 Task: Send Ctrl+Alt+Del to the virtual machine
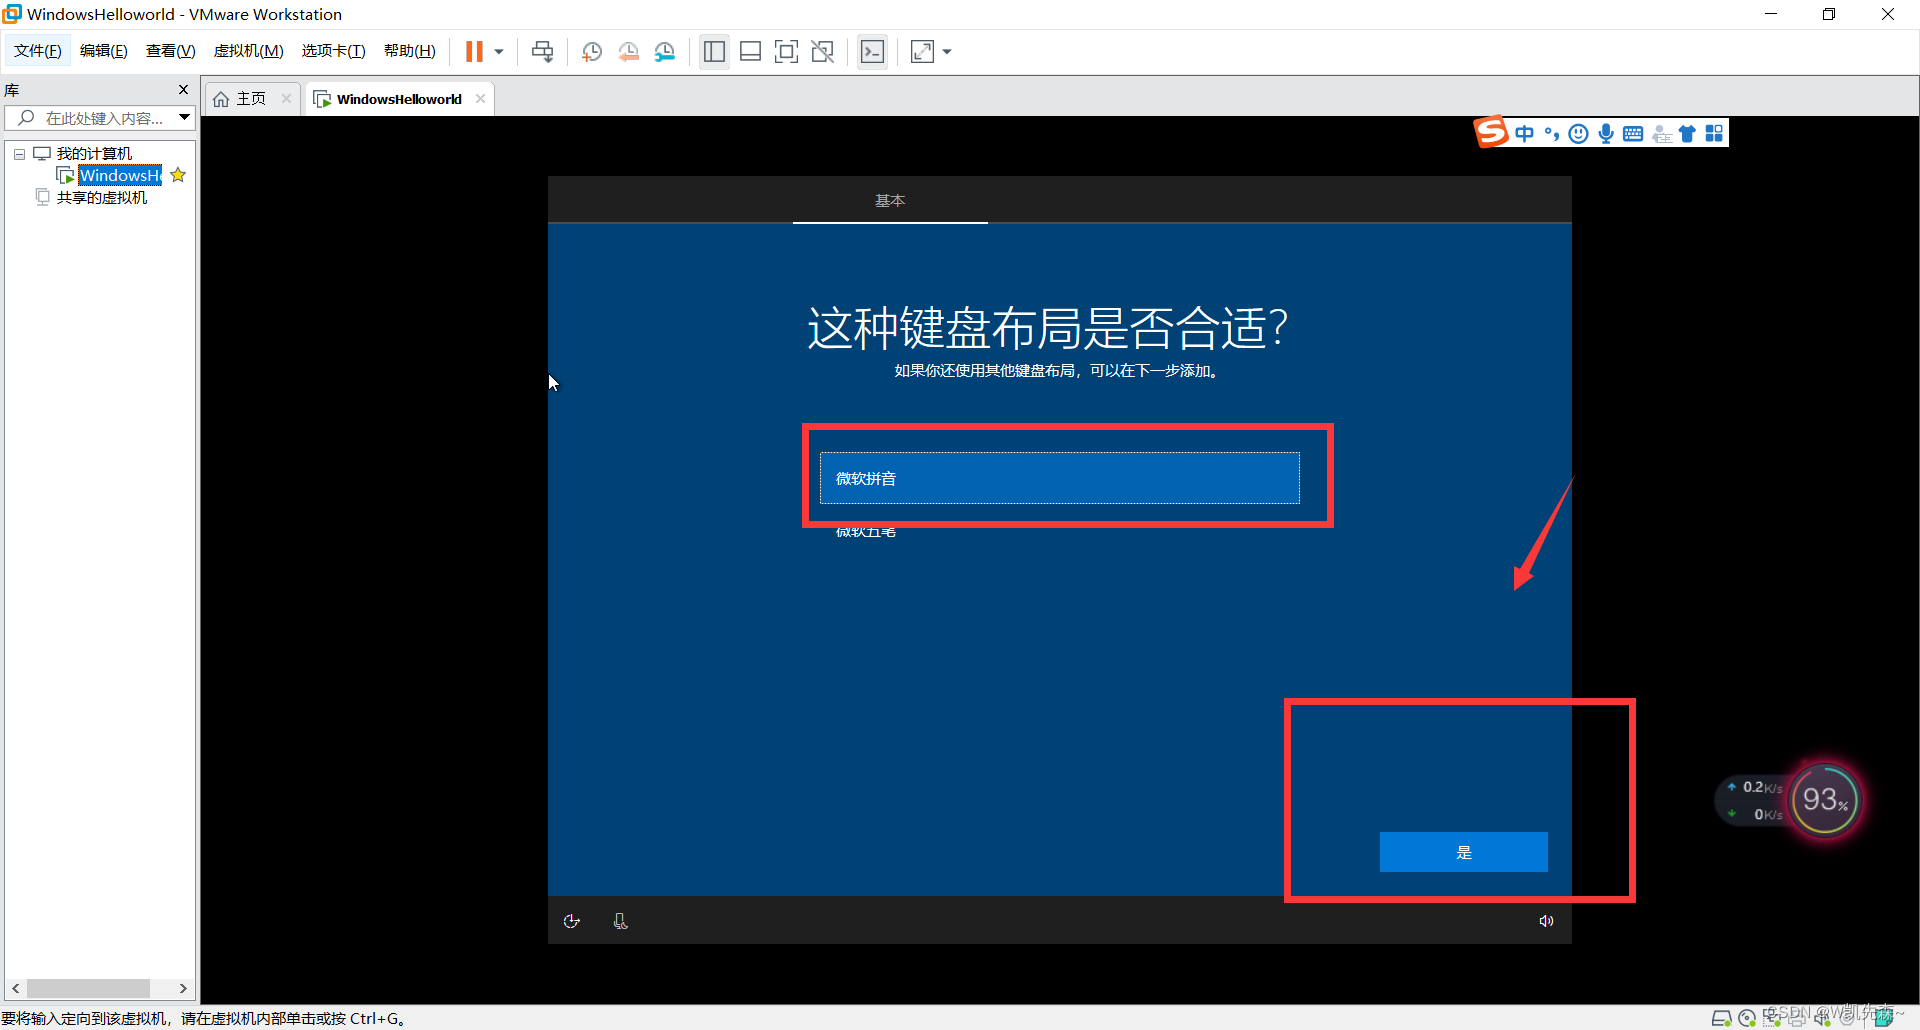click(543, 52)
